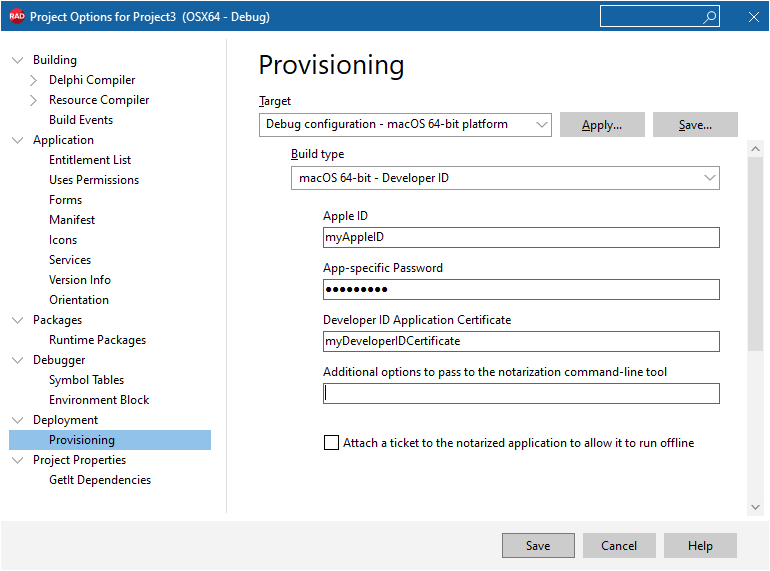The height and width of the screenshot is (571, 770).
Task: Close the Project Options dialog
Action: coord(754,17)
